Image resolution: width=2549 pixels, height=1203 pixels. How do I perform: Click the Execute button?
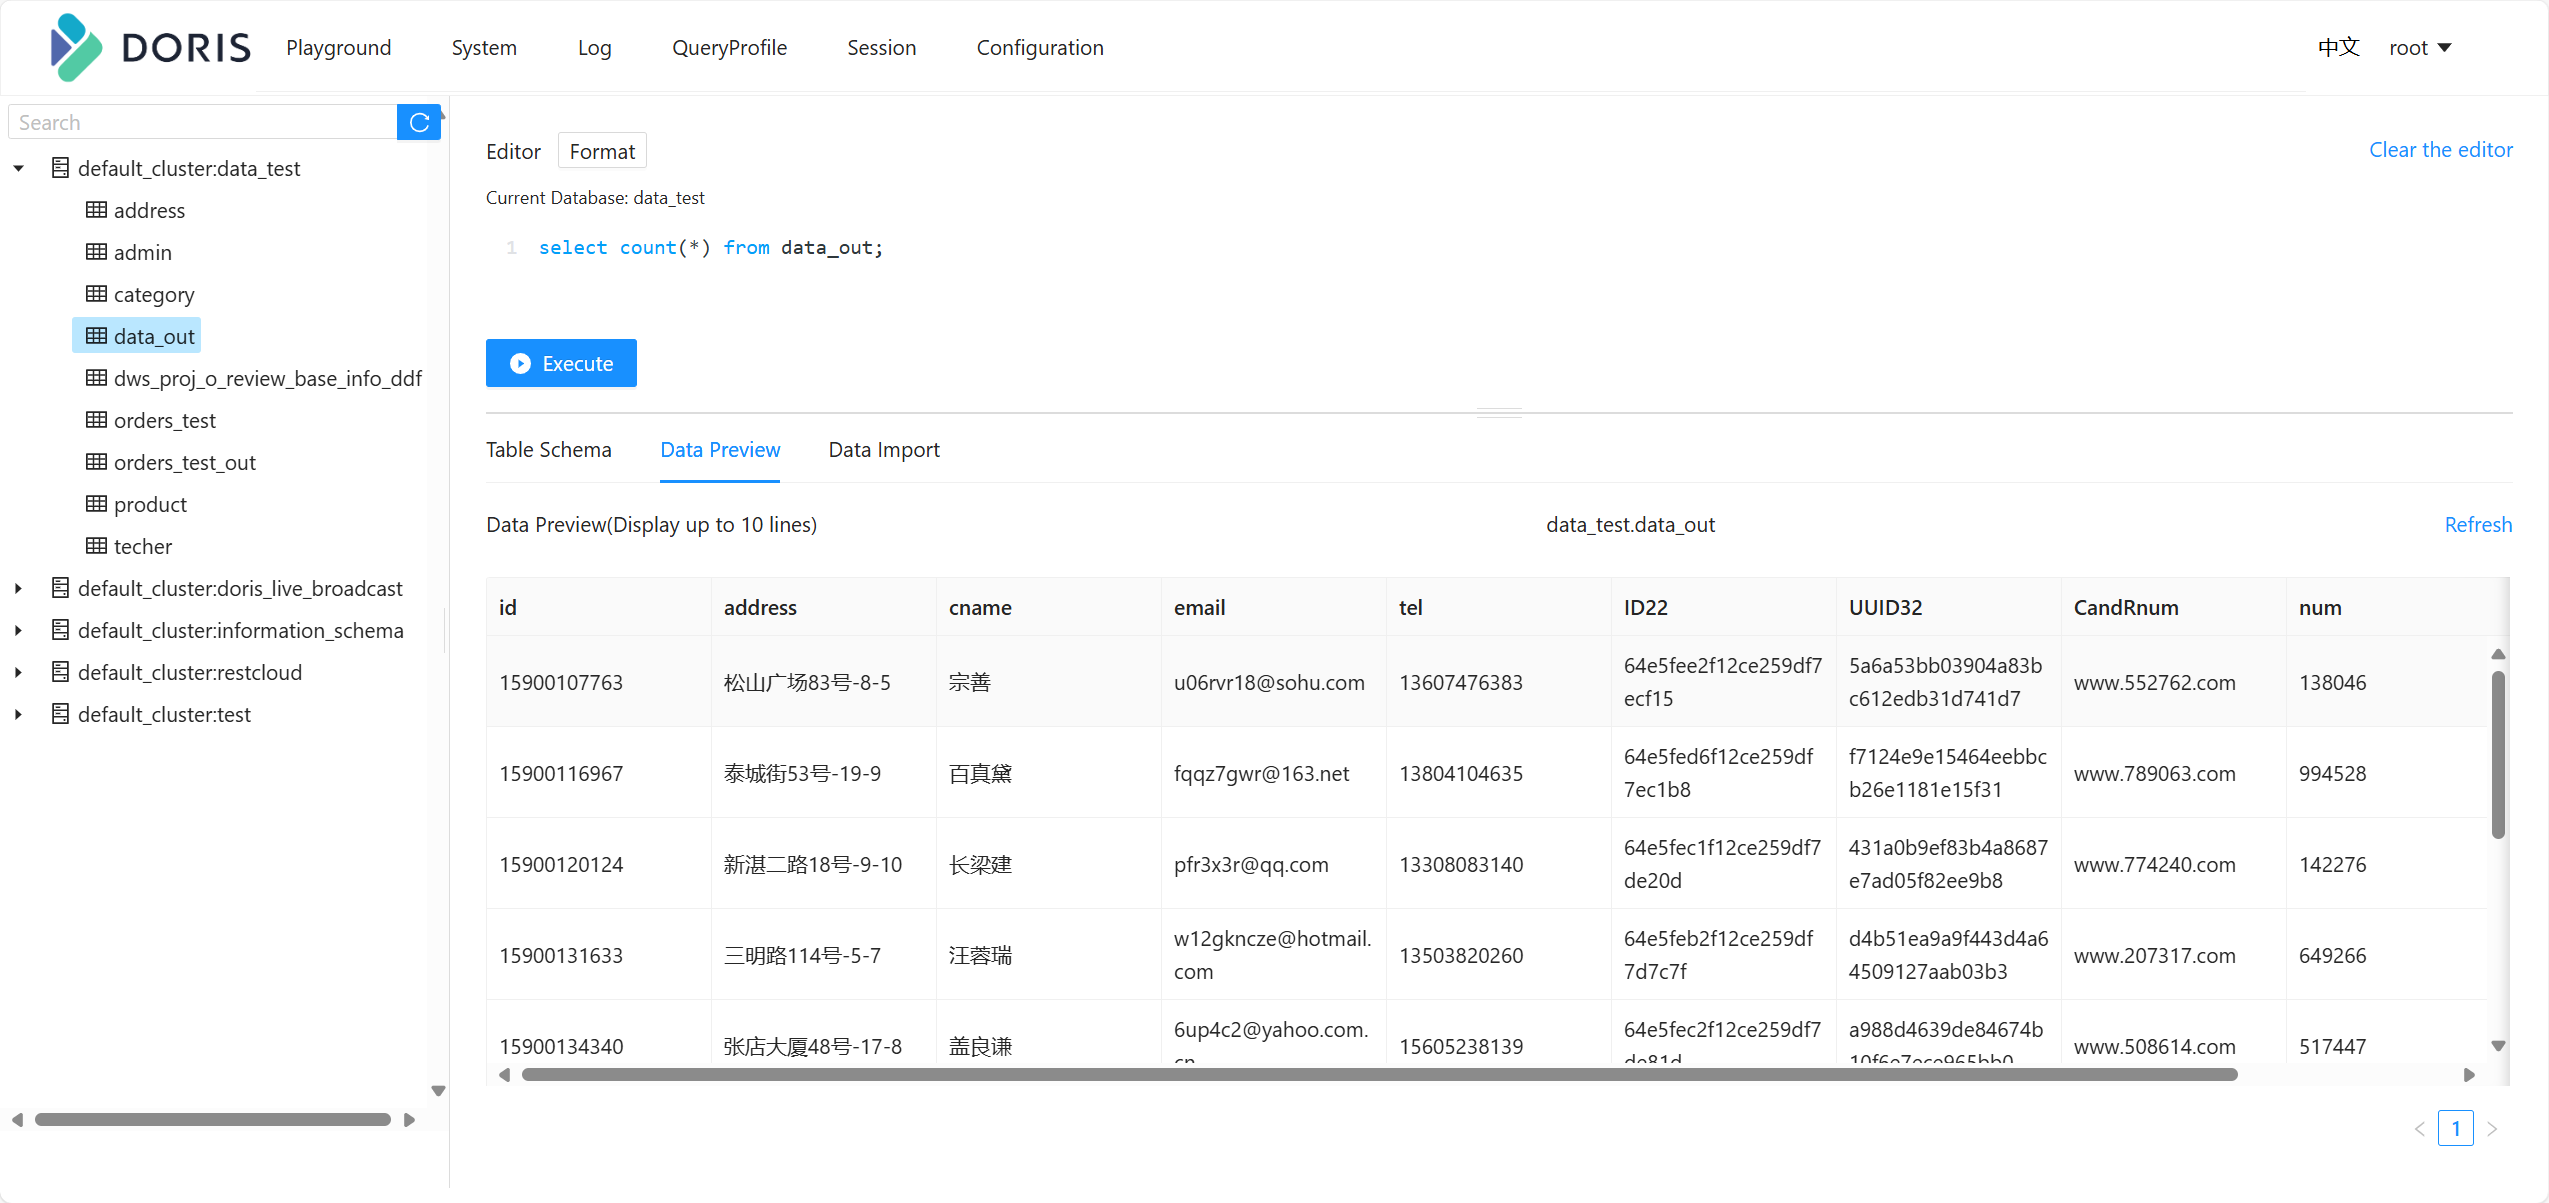click(561, 363)
